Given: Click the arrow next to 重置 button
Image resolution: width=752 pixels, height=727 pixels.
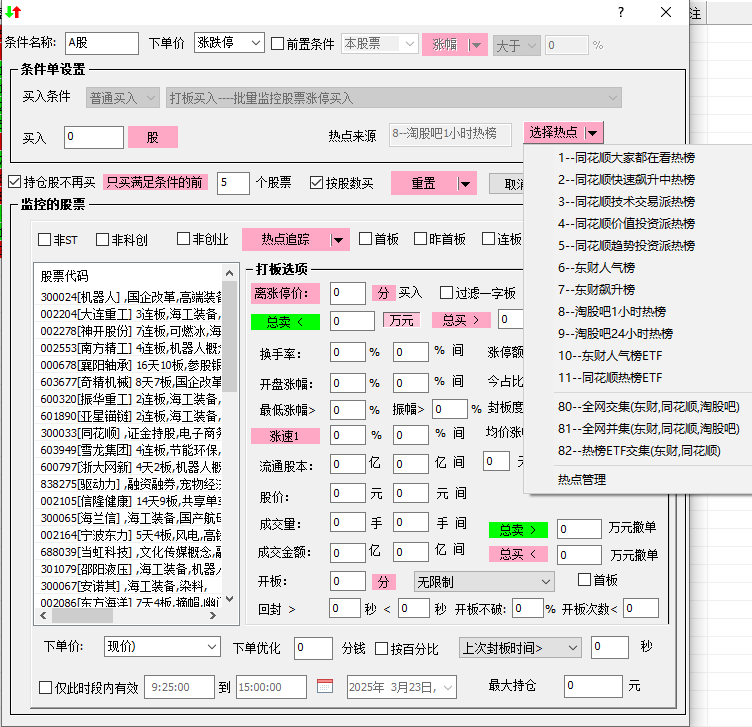Looking at the screenshot, I should tap(465, 183).
